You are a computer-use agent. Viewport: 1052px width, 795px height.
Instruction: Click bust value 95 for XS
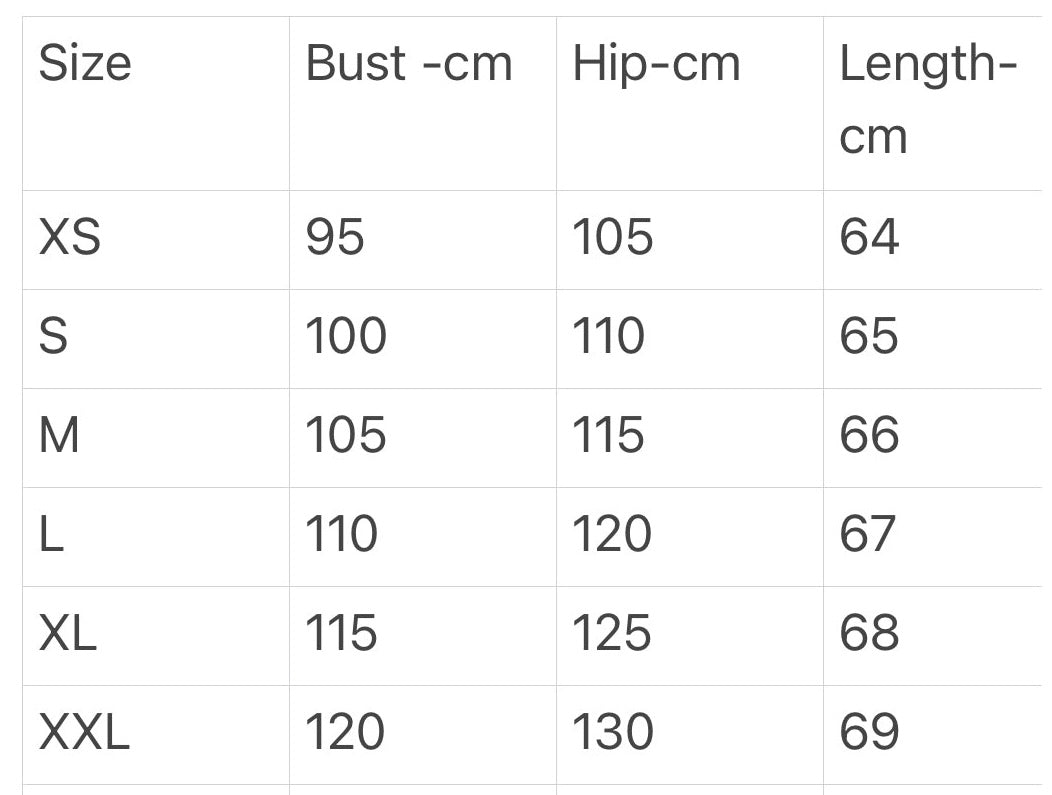[335, 237]
